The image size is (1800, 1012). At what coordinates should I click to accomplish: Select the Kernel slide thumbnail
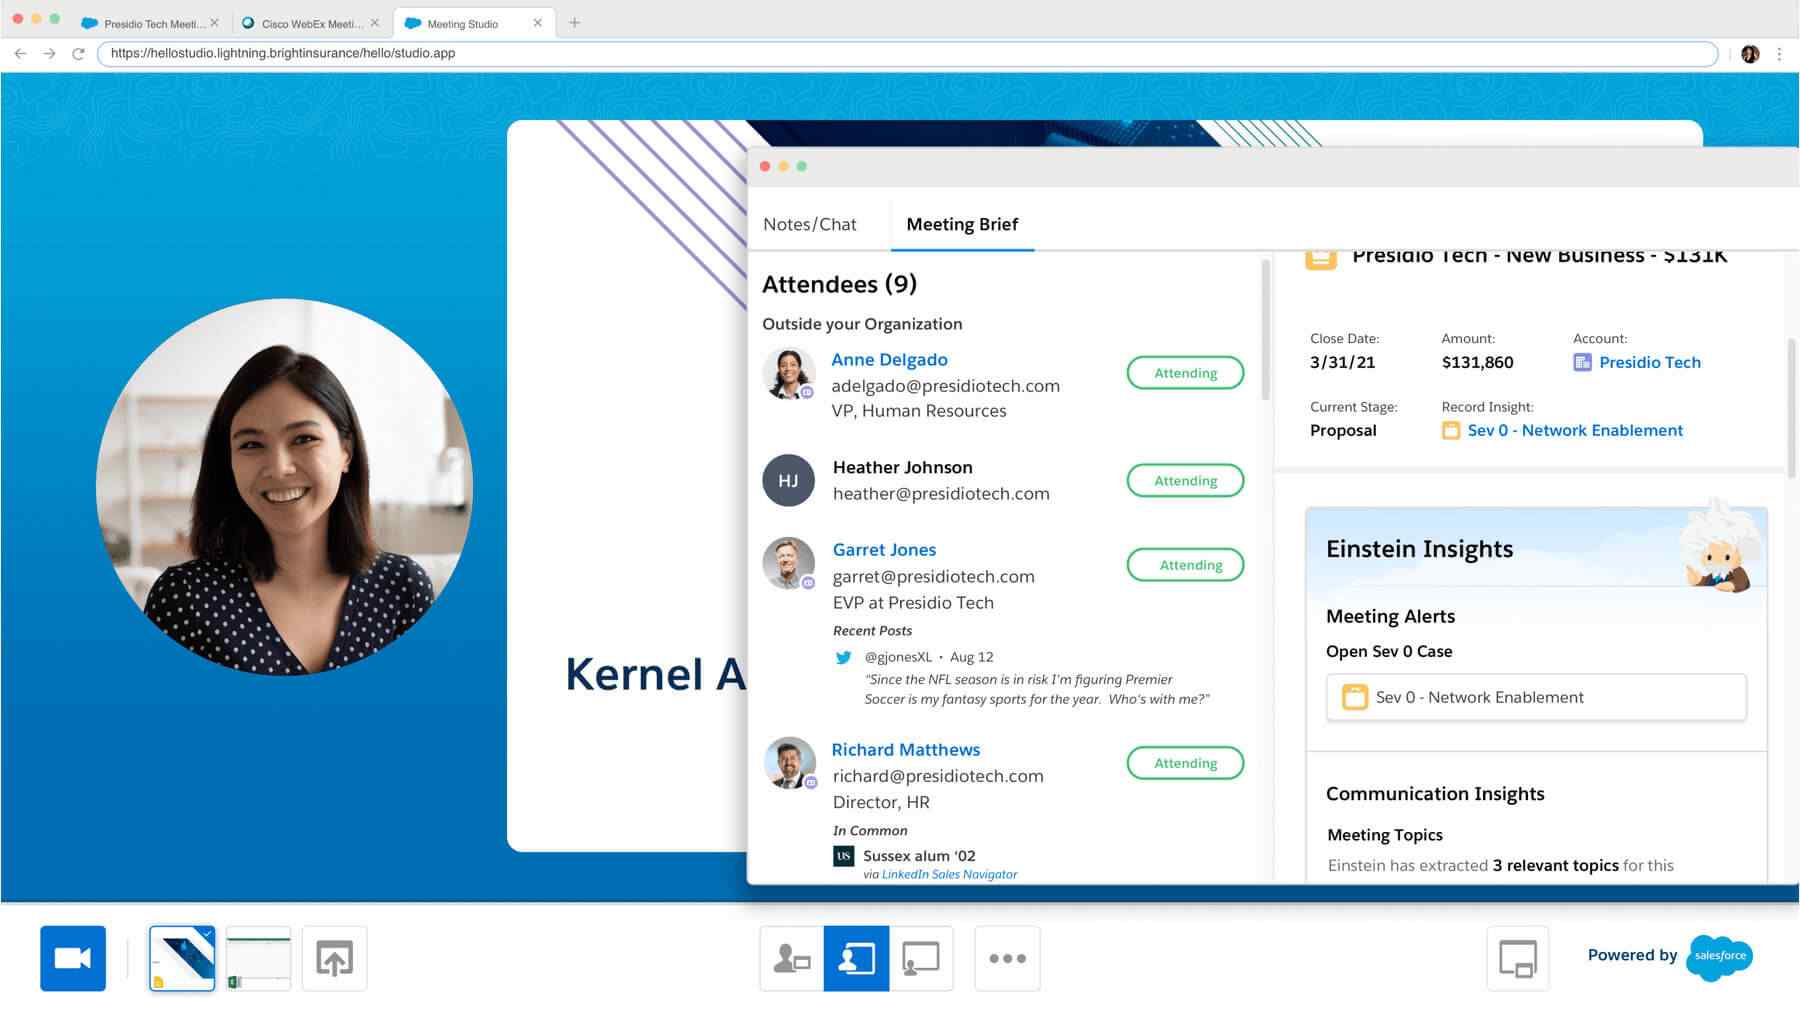point(182,958)
